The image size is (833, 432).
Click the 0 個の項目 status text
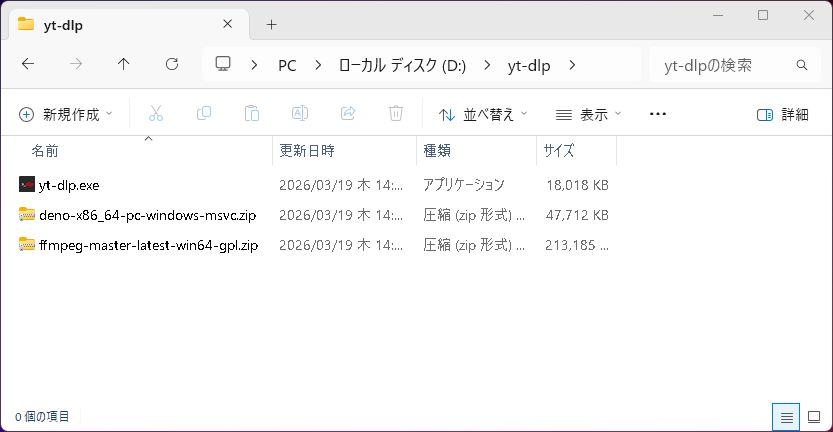(42, 417)
